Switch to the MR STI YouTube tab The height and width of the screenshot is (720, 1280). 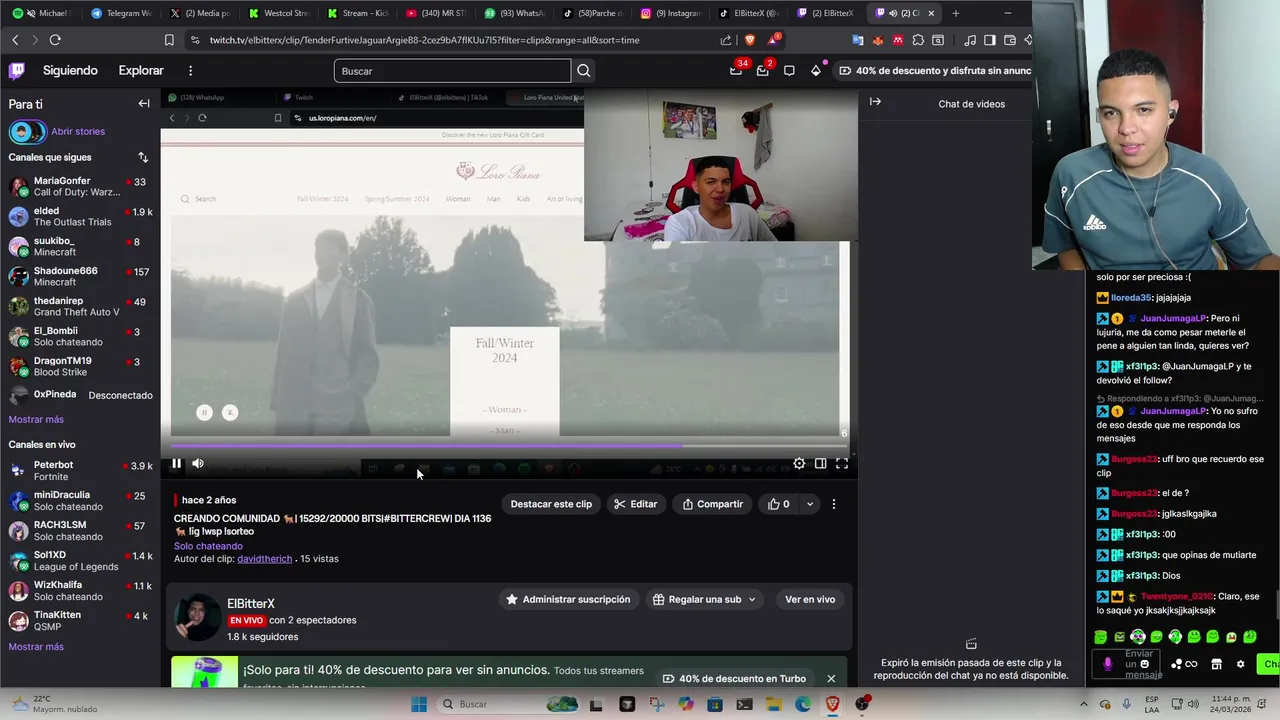[x=437, y=13]
